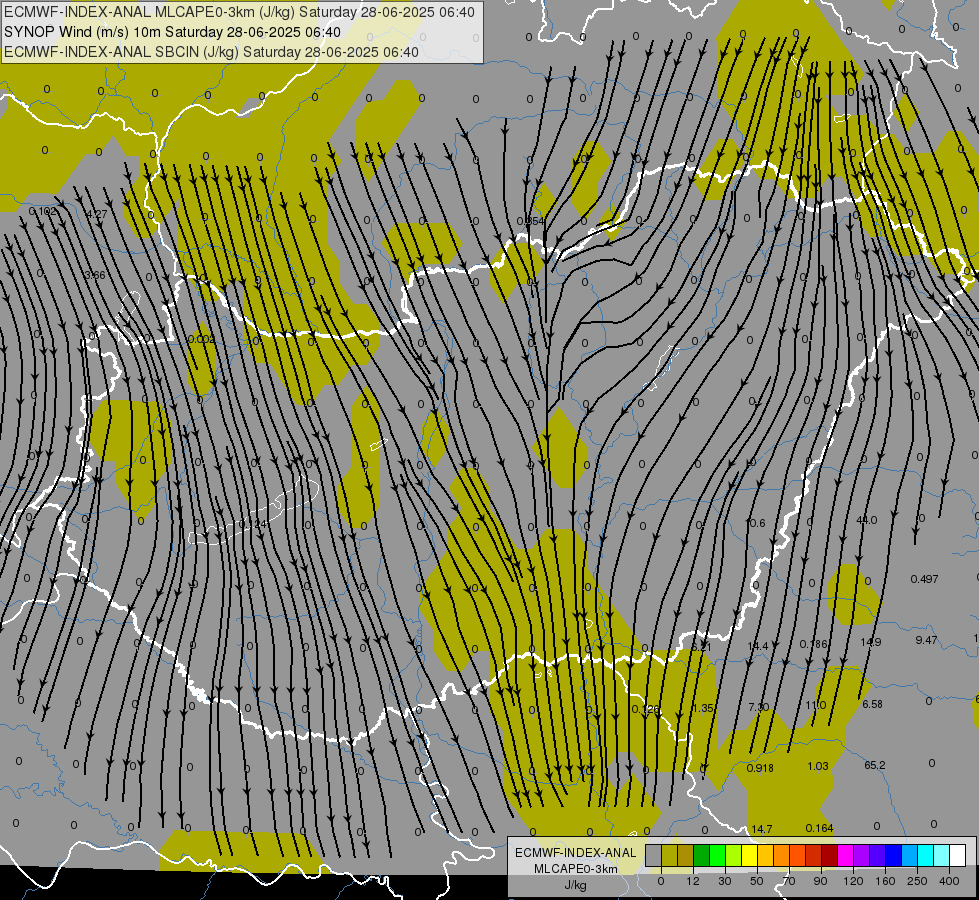Click the gray swatch in the MLCAPE legend

(654, 855)
